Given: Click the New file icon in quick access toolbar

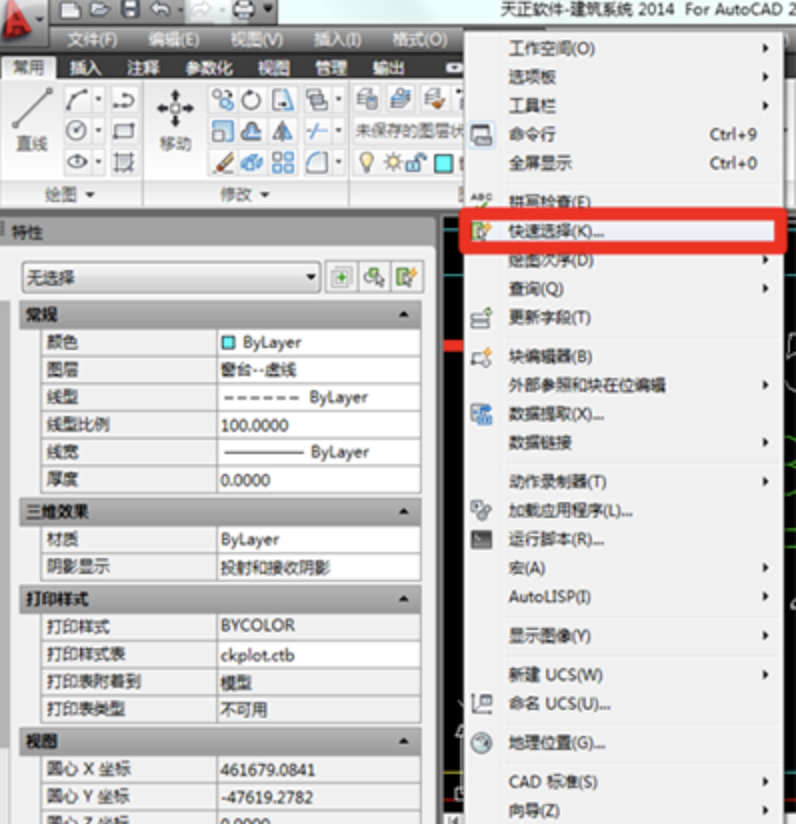Looking at the screenshot, I should pyautogui.click(x=70, y=9).
